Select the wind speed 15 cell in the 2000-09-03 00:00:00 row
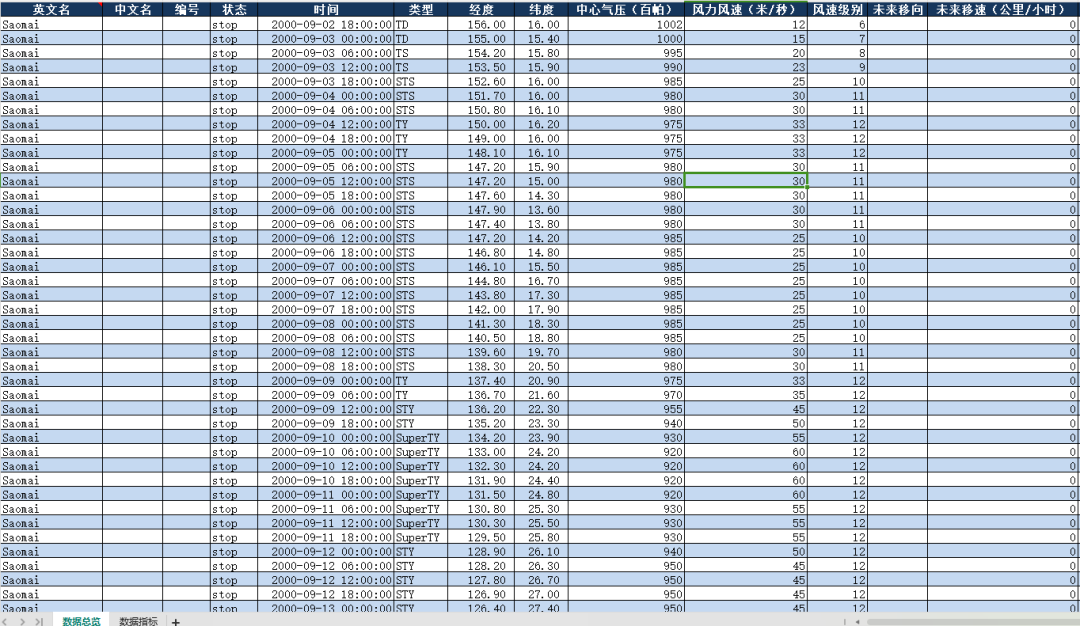1080x626 pixels. click(746, 39)
